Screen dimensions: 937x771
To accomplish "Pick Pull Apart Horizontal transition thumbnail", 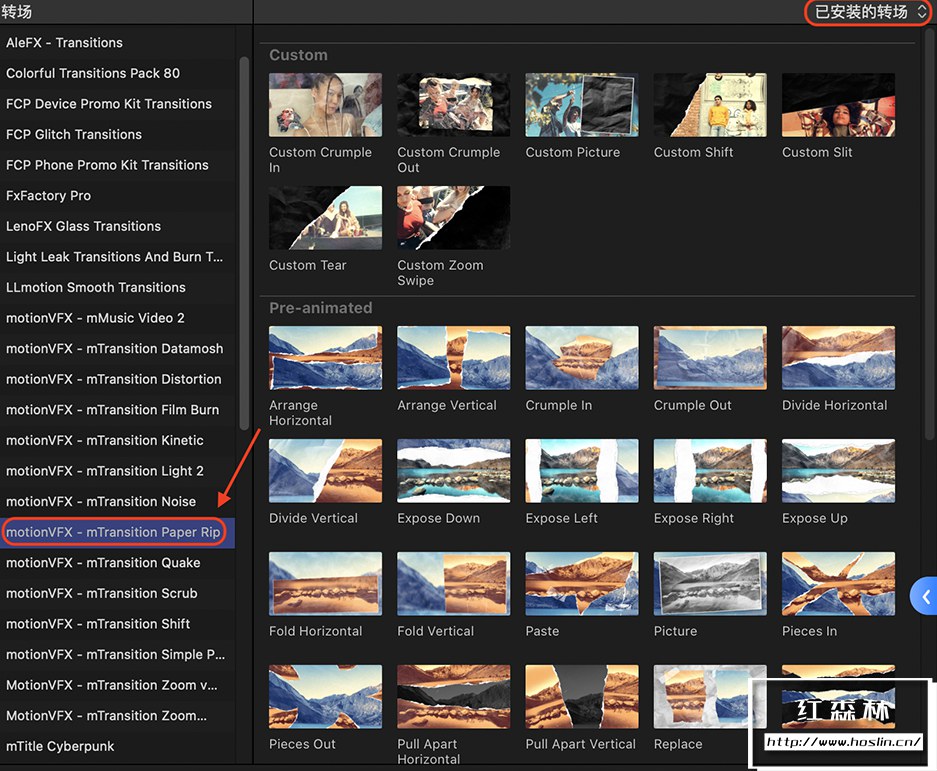I will pyautogui.click(x=454, y=696).
